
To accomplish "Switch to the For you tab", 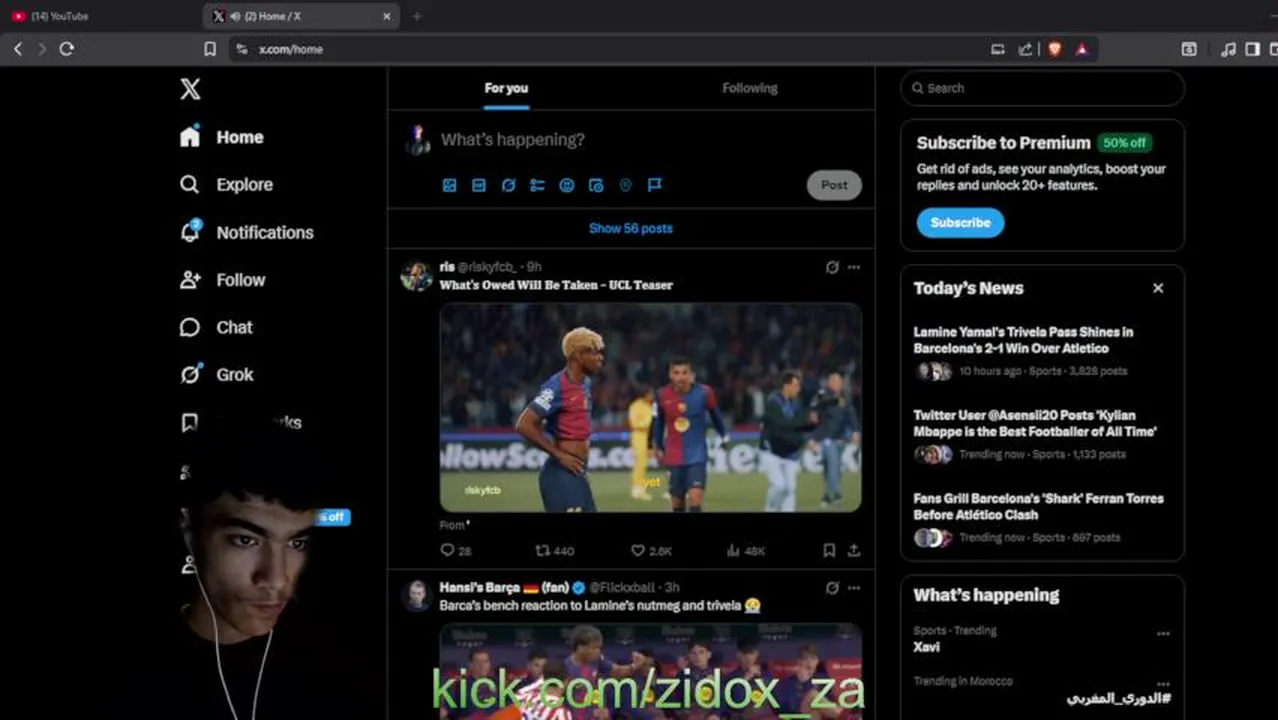I will coord(506,88).
